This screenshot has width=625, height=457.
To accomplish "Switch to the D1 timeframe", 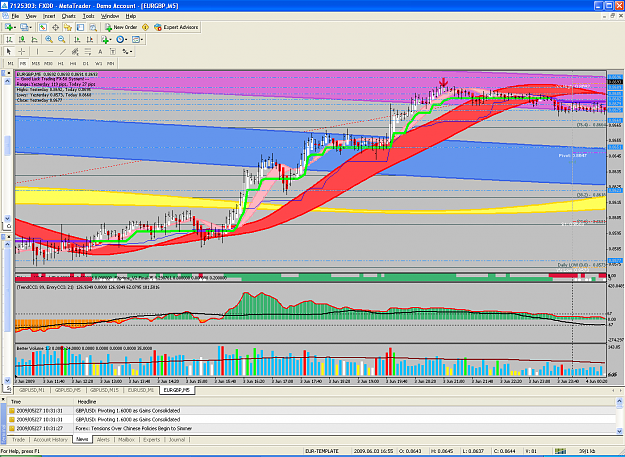I will pos(86,63).
